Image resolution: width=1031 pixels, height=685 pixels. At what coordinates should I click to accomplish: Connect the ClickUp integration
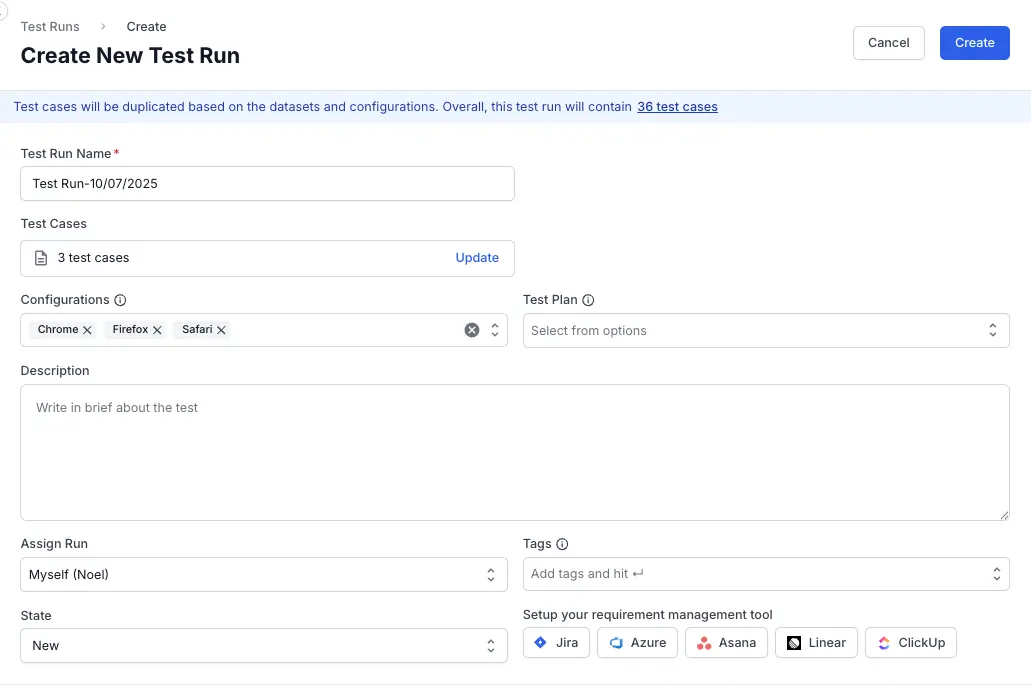point(910,643)
